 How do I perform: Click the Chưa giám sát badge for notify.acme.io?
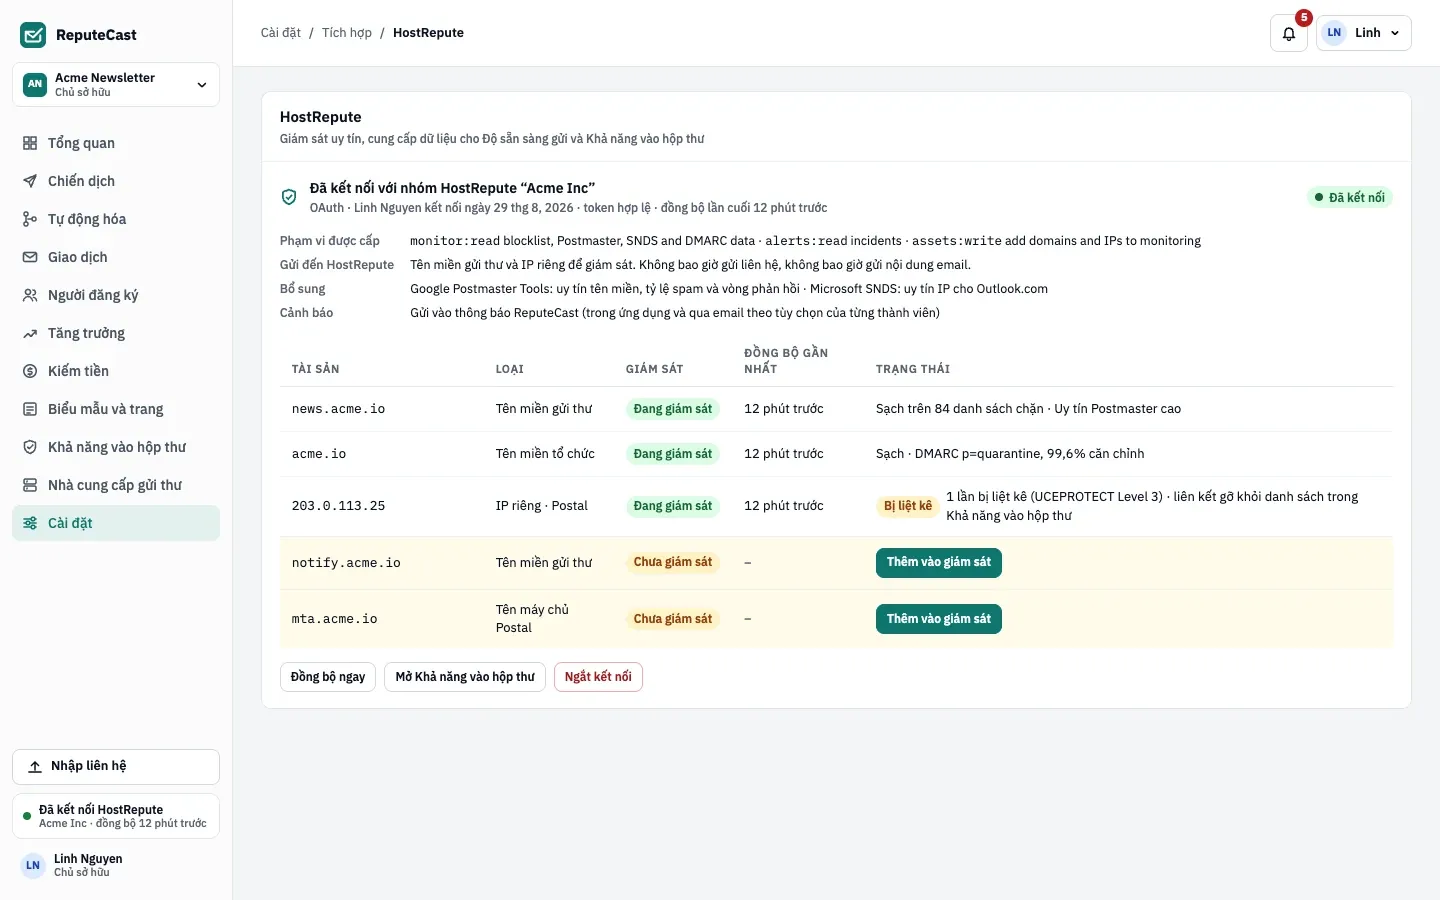pyautogui.click(x=673, y=563)
